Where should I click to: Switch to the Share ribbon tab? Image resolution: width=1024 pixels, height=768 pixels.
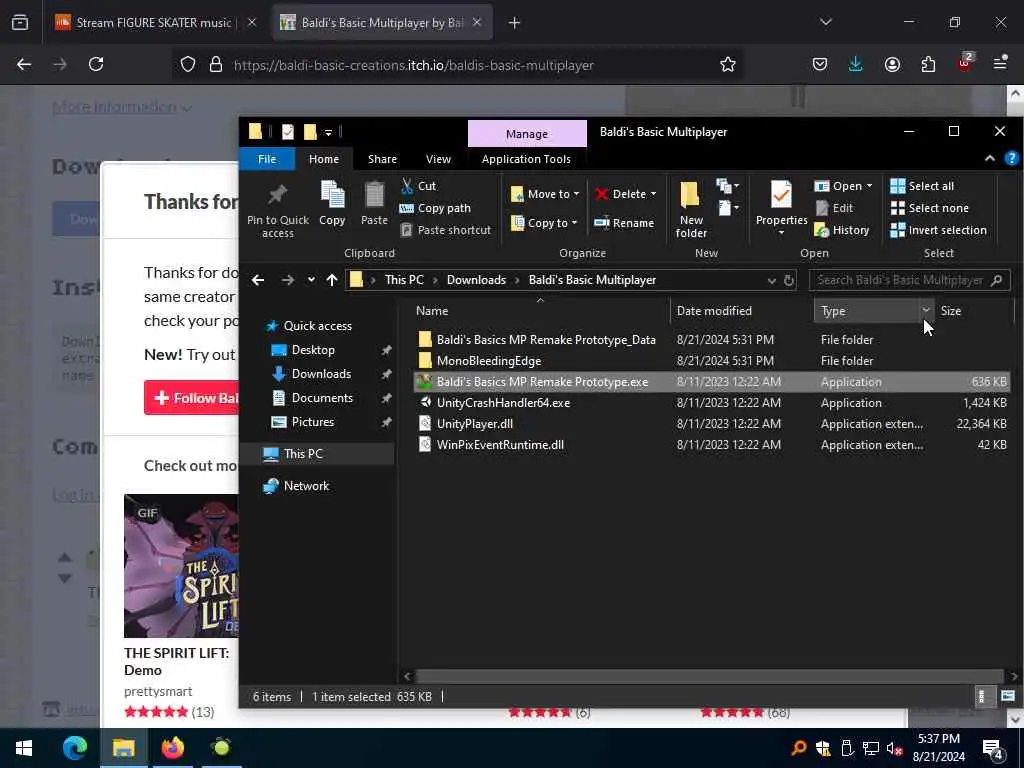coord(382,159)
